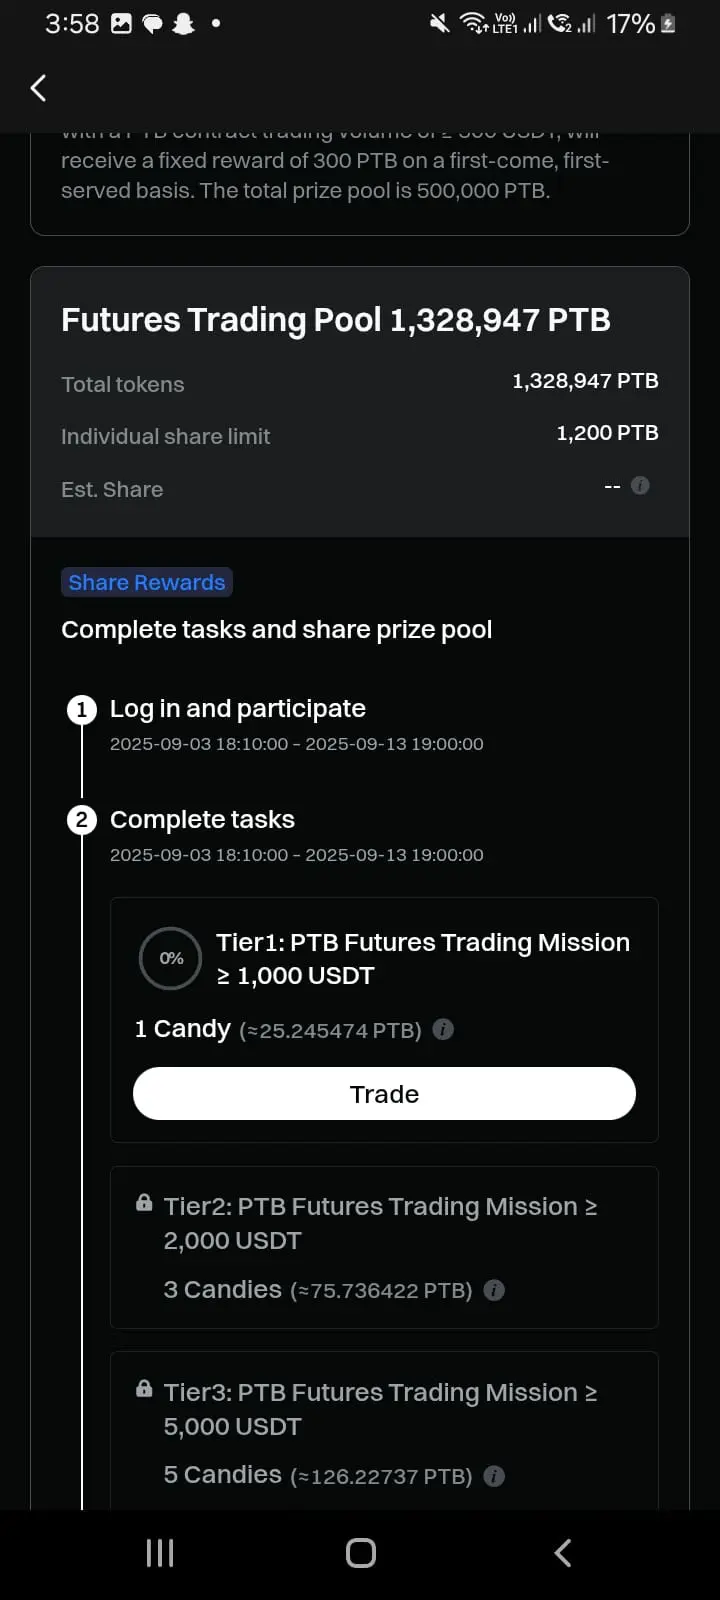Tap info icon beside 5 Candies reward
720x1600 pixels.
pyautogui.click(x=494, y=1476)
